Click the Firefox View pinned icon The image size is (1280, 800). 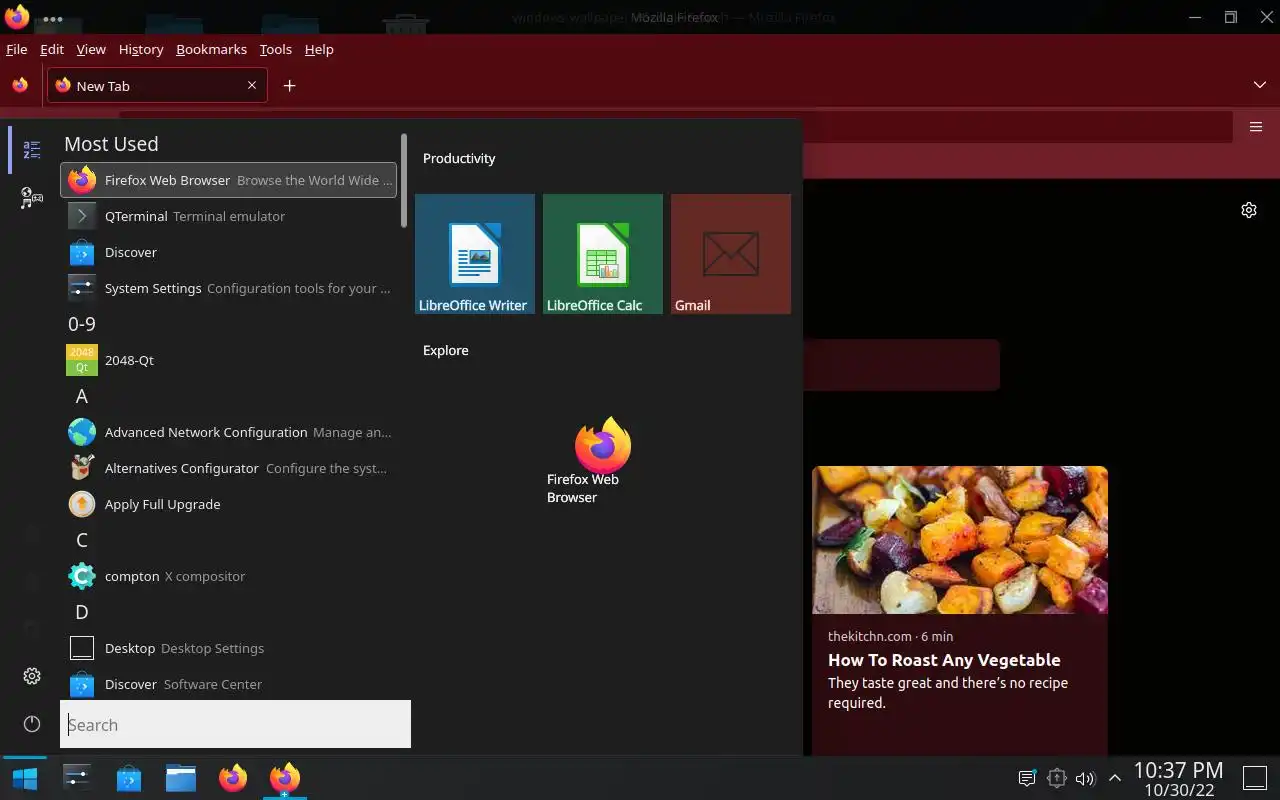20,86
